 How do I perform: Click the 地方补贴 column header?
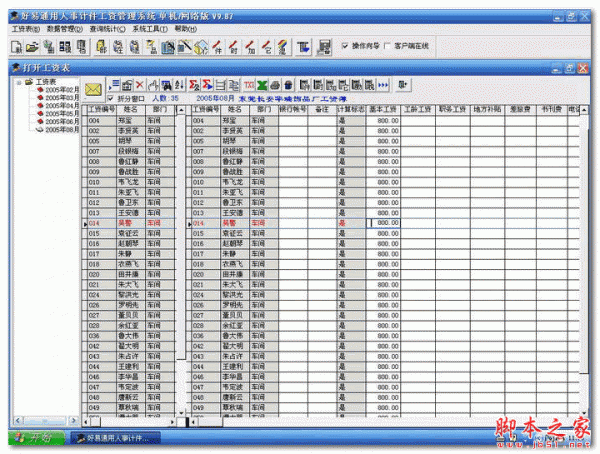click(488, 110)
